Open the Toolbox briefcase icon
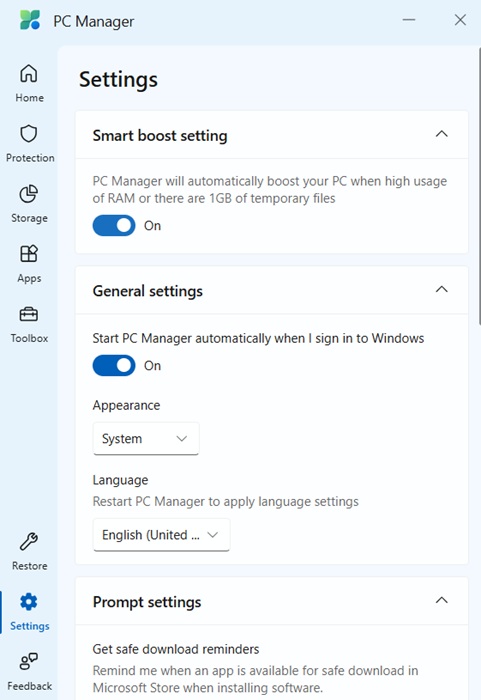The image size is (481, 700). [29, 314]
